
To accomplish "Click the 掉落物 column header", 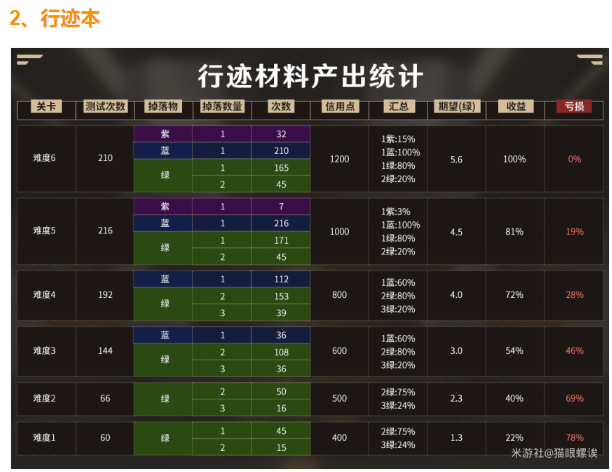I will [164, 106].
